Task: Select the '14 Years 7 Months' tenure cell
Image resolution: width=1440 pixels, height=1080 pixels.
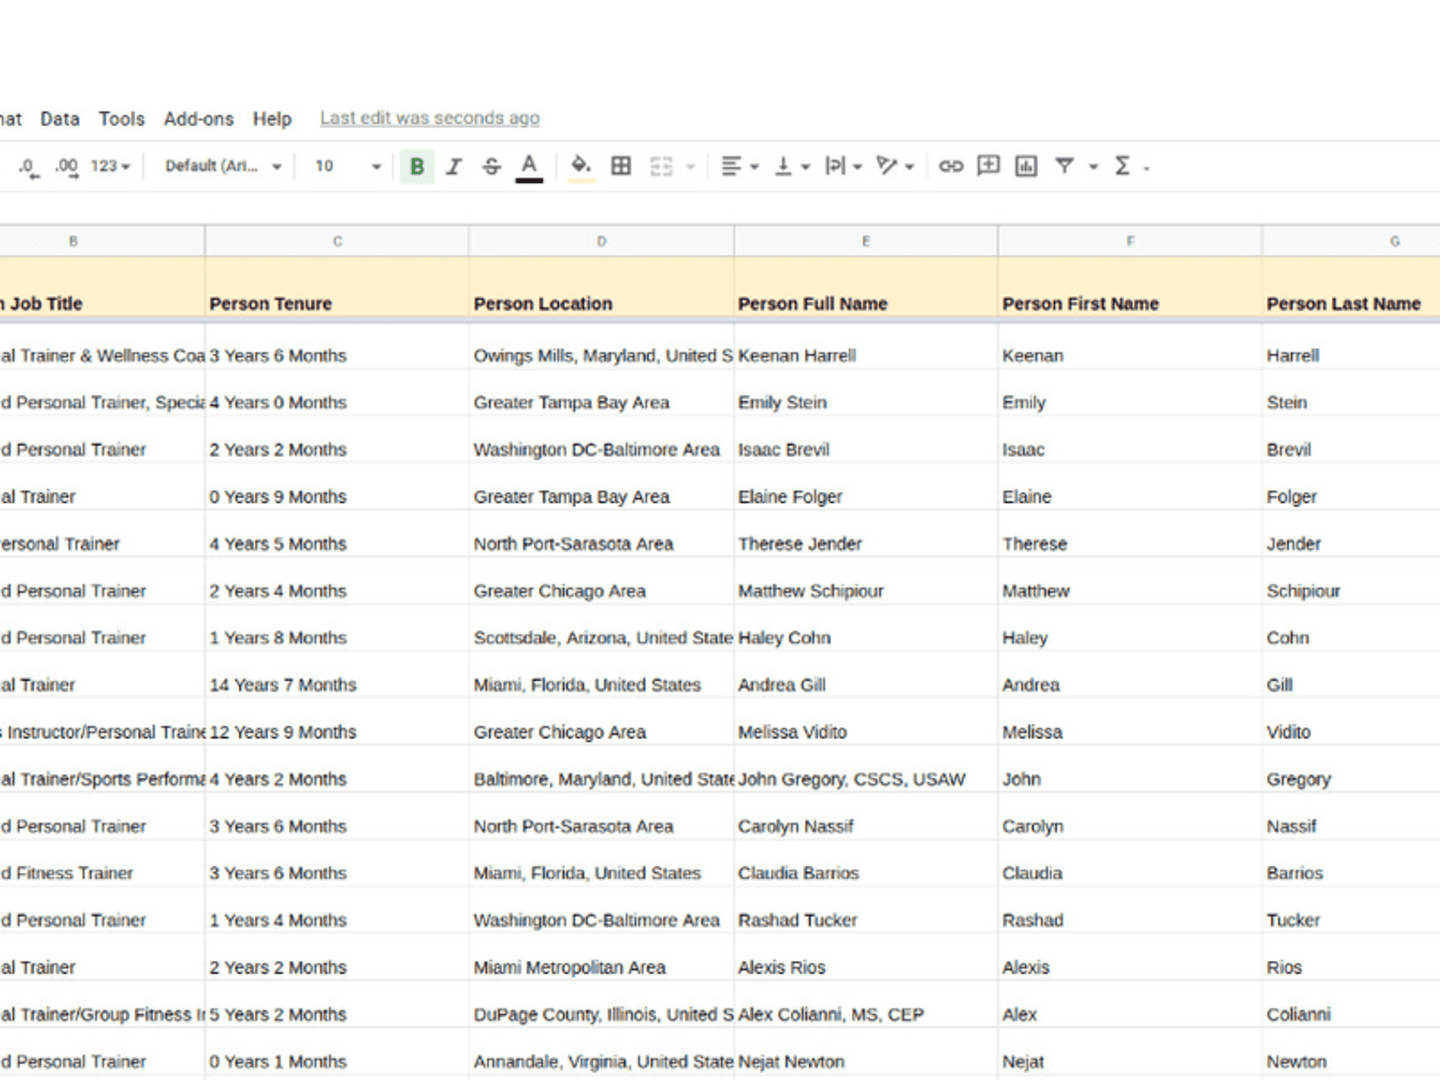Action: (x=337, y=676)
